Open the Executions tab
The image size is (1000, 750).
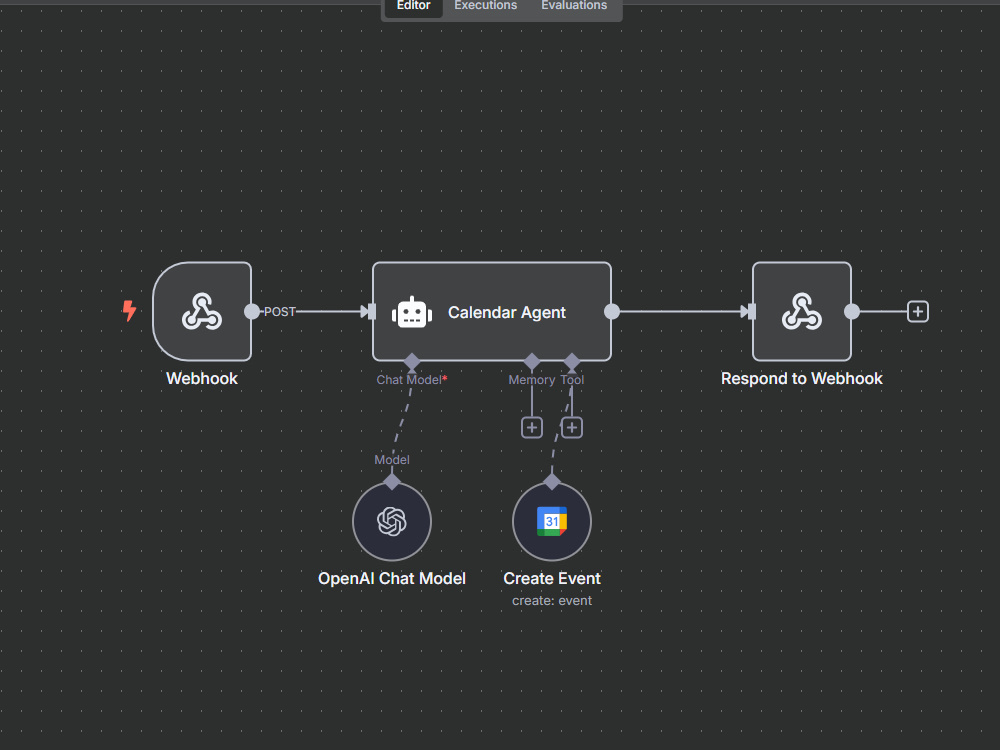(485, 6)
